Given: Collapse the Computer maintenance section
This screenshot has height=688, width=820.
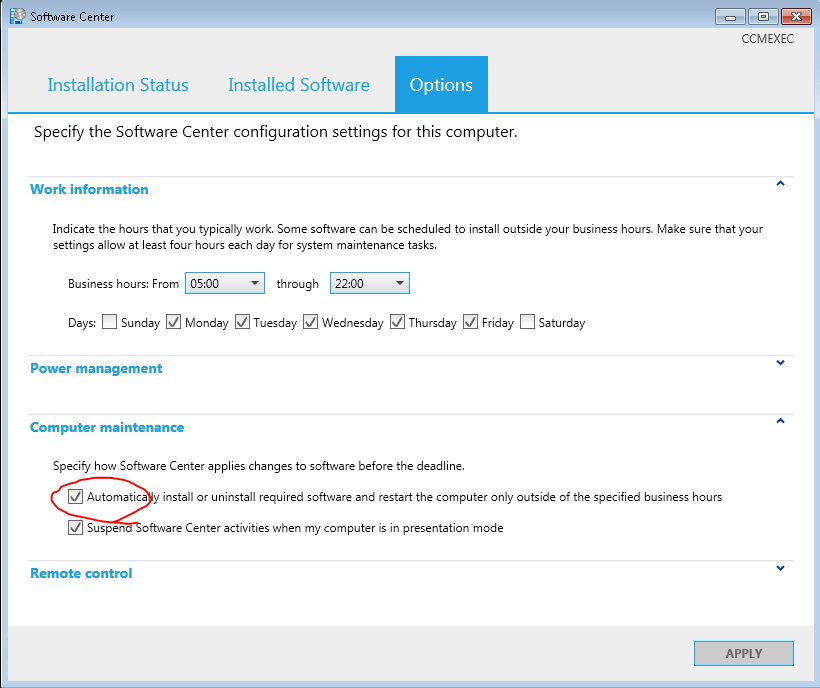Looking at the screenshot, I should click(781, 421).
